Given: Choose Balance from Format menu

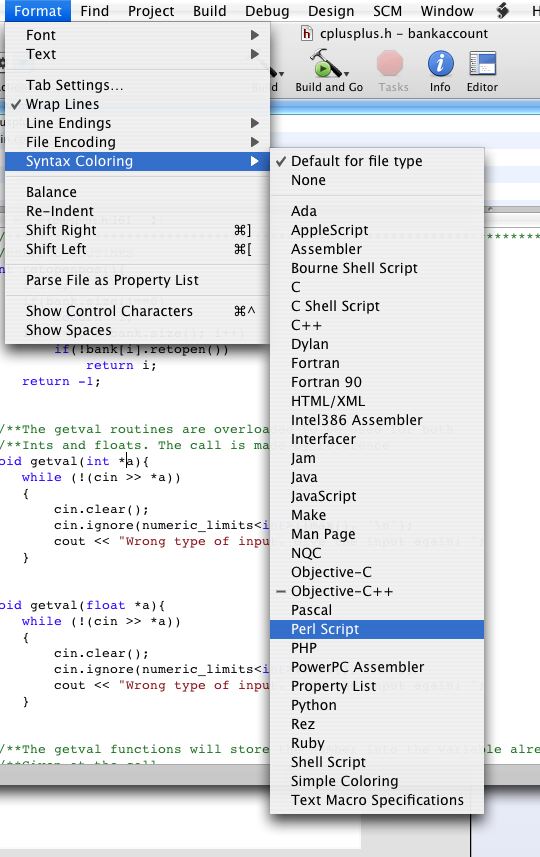Looking at the screenshot, I should [137, 192].
